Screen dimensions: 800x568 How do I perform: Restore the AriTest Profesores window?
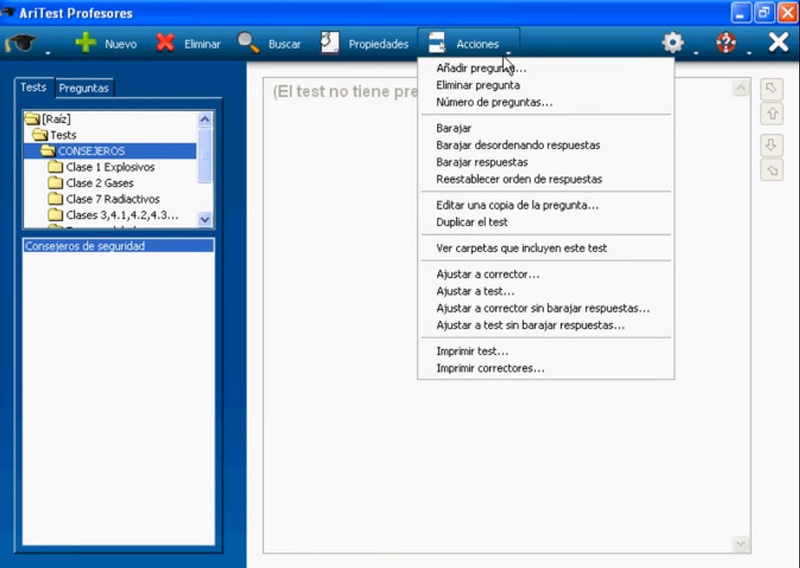(x=764, y=13)
